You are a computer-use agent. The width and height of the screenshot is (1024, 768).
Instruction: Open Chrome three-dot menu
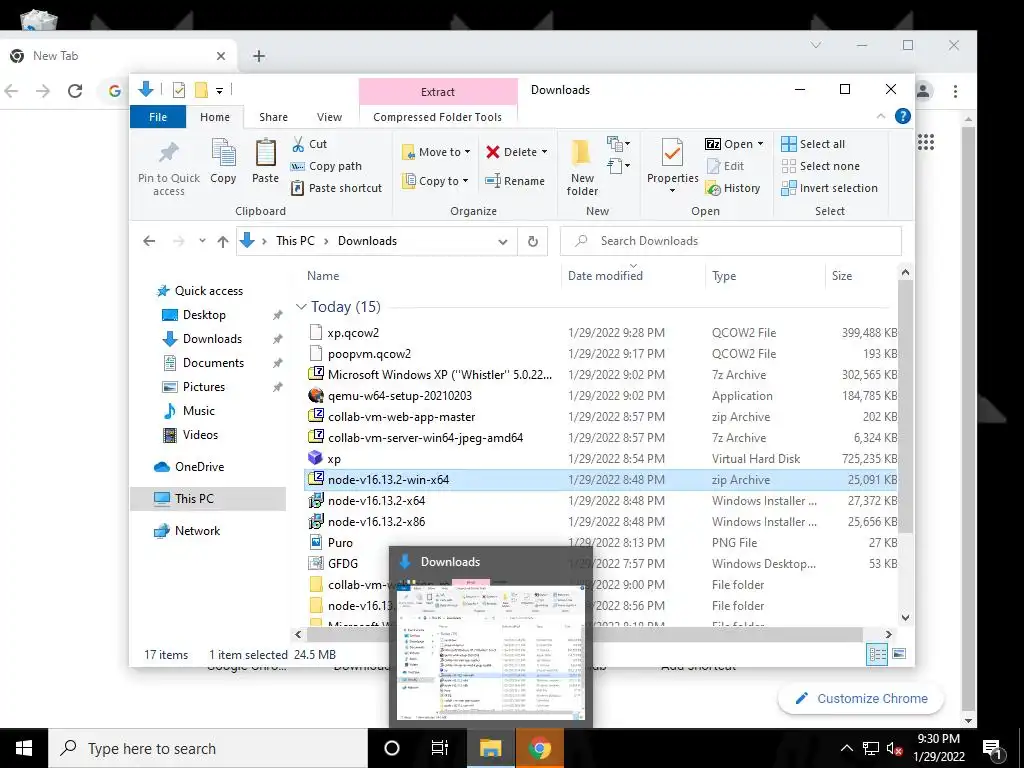click(x=955, y=91)
